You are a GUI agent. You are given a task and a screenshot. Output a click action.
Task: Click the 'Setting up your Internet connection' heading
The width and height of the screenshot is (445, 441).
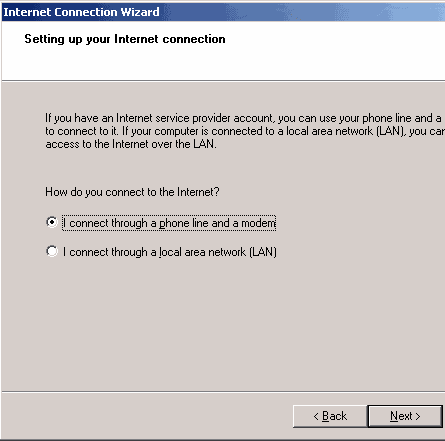(125, 39)
